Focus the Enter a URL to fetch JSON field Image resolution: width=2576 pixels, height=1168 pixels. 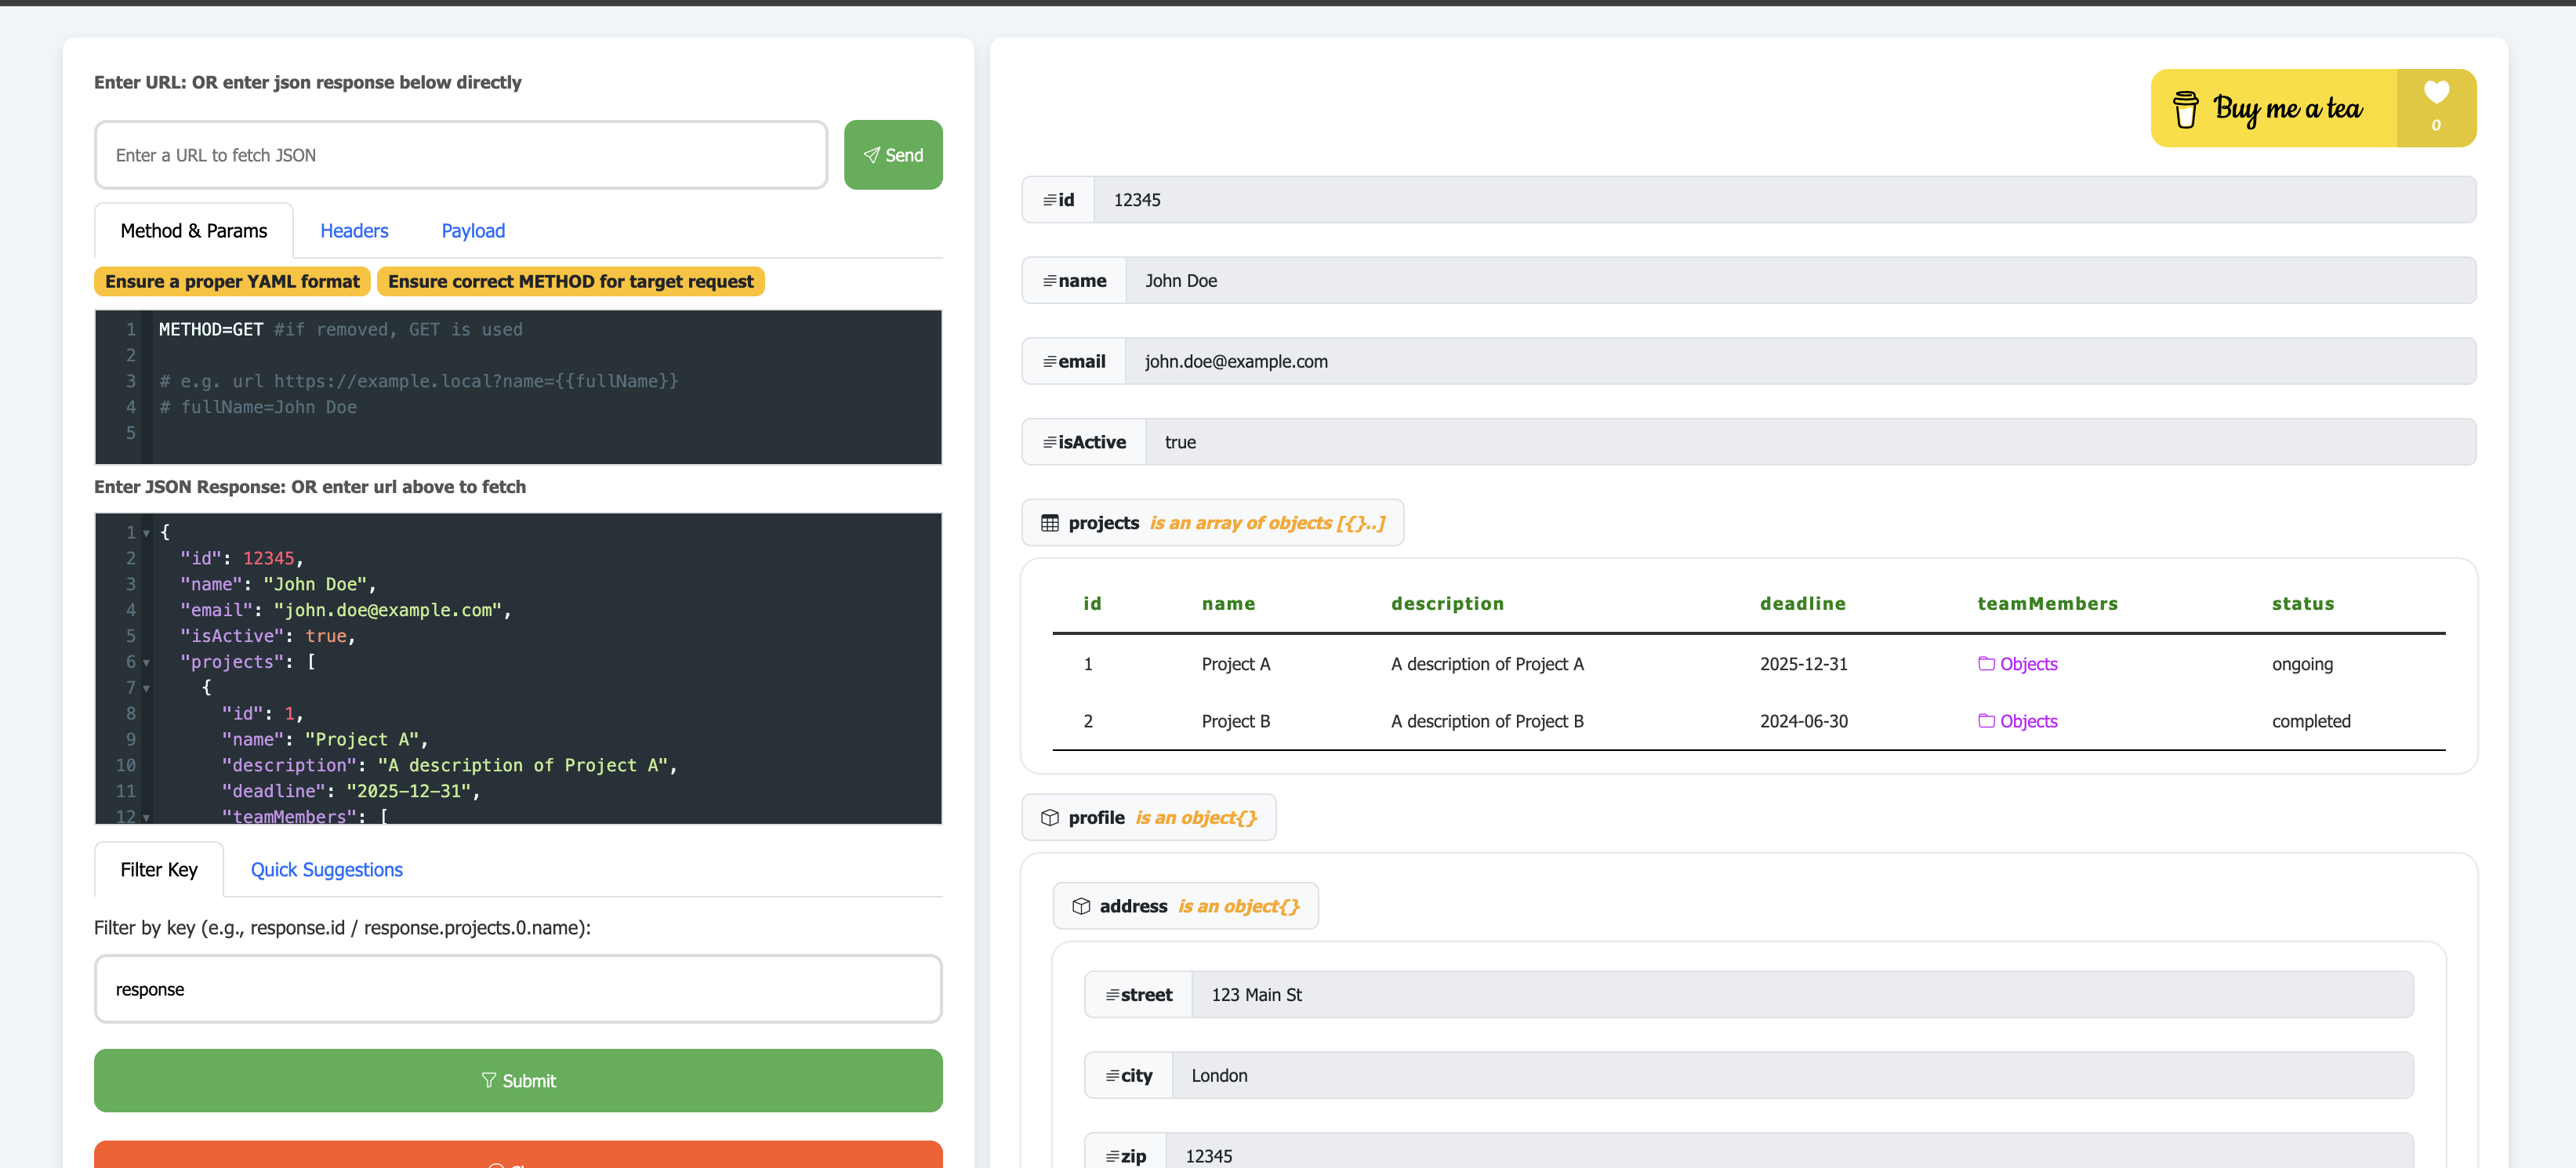pos(461,155)
